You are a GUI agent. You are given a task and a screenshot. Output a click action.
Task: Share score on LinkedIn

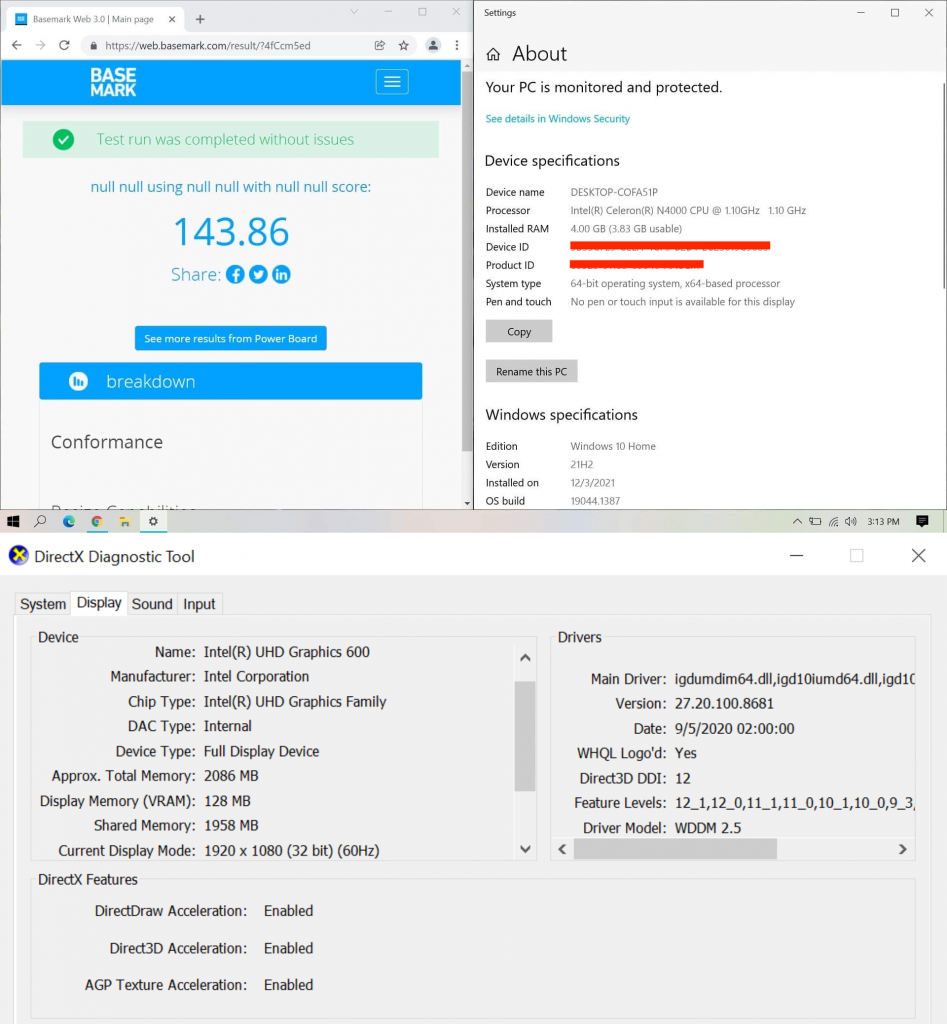pyautogui.click(x=281, y=274)
